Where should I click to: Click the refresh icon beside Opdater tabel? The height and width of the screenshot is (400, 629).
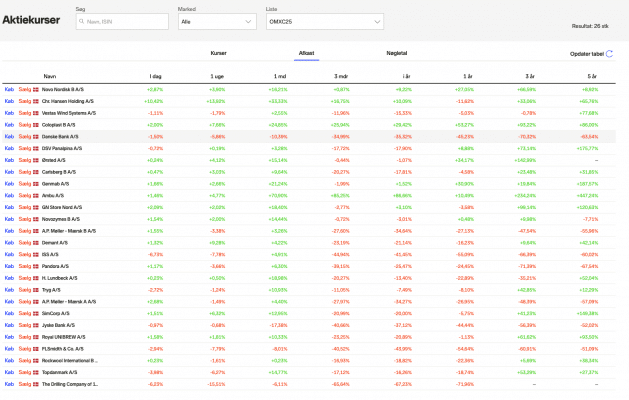point(610,54)
